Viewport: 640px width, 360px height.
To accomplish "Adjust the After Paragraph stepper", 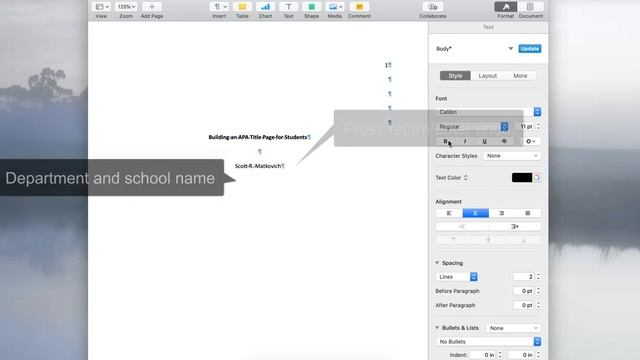I will pyautogui.click(x=538, y=305).
